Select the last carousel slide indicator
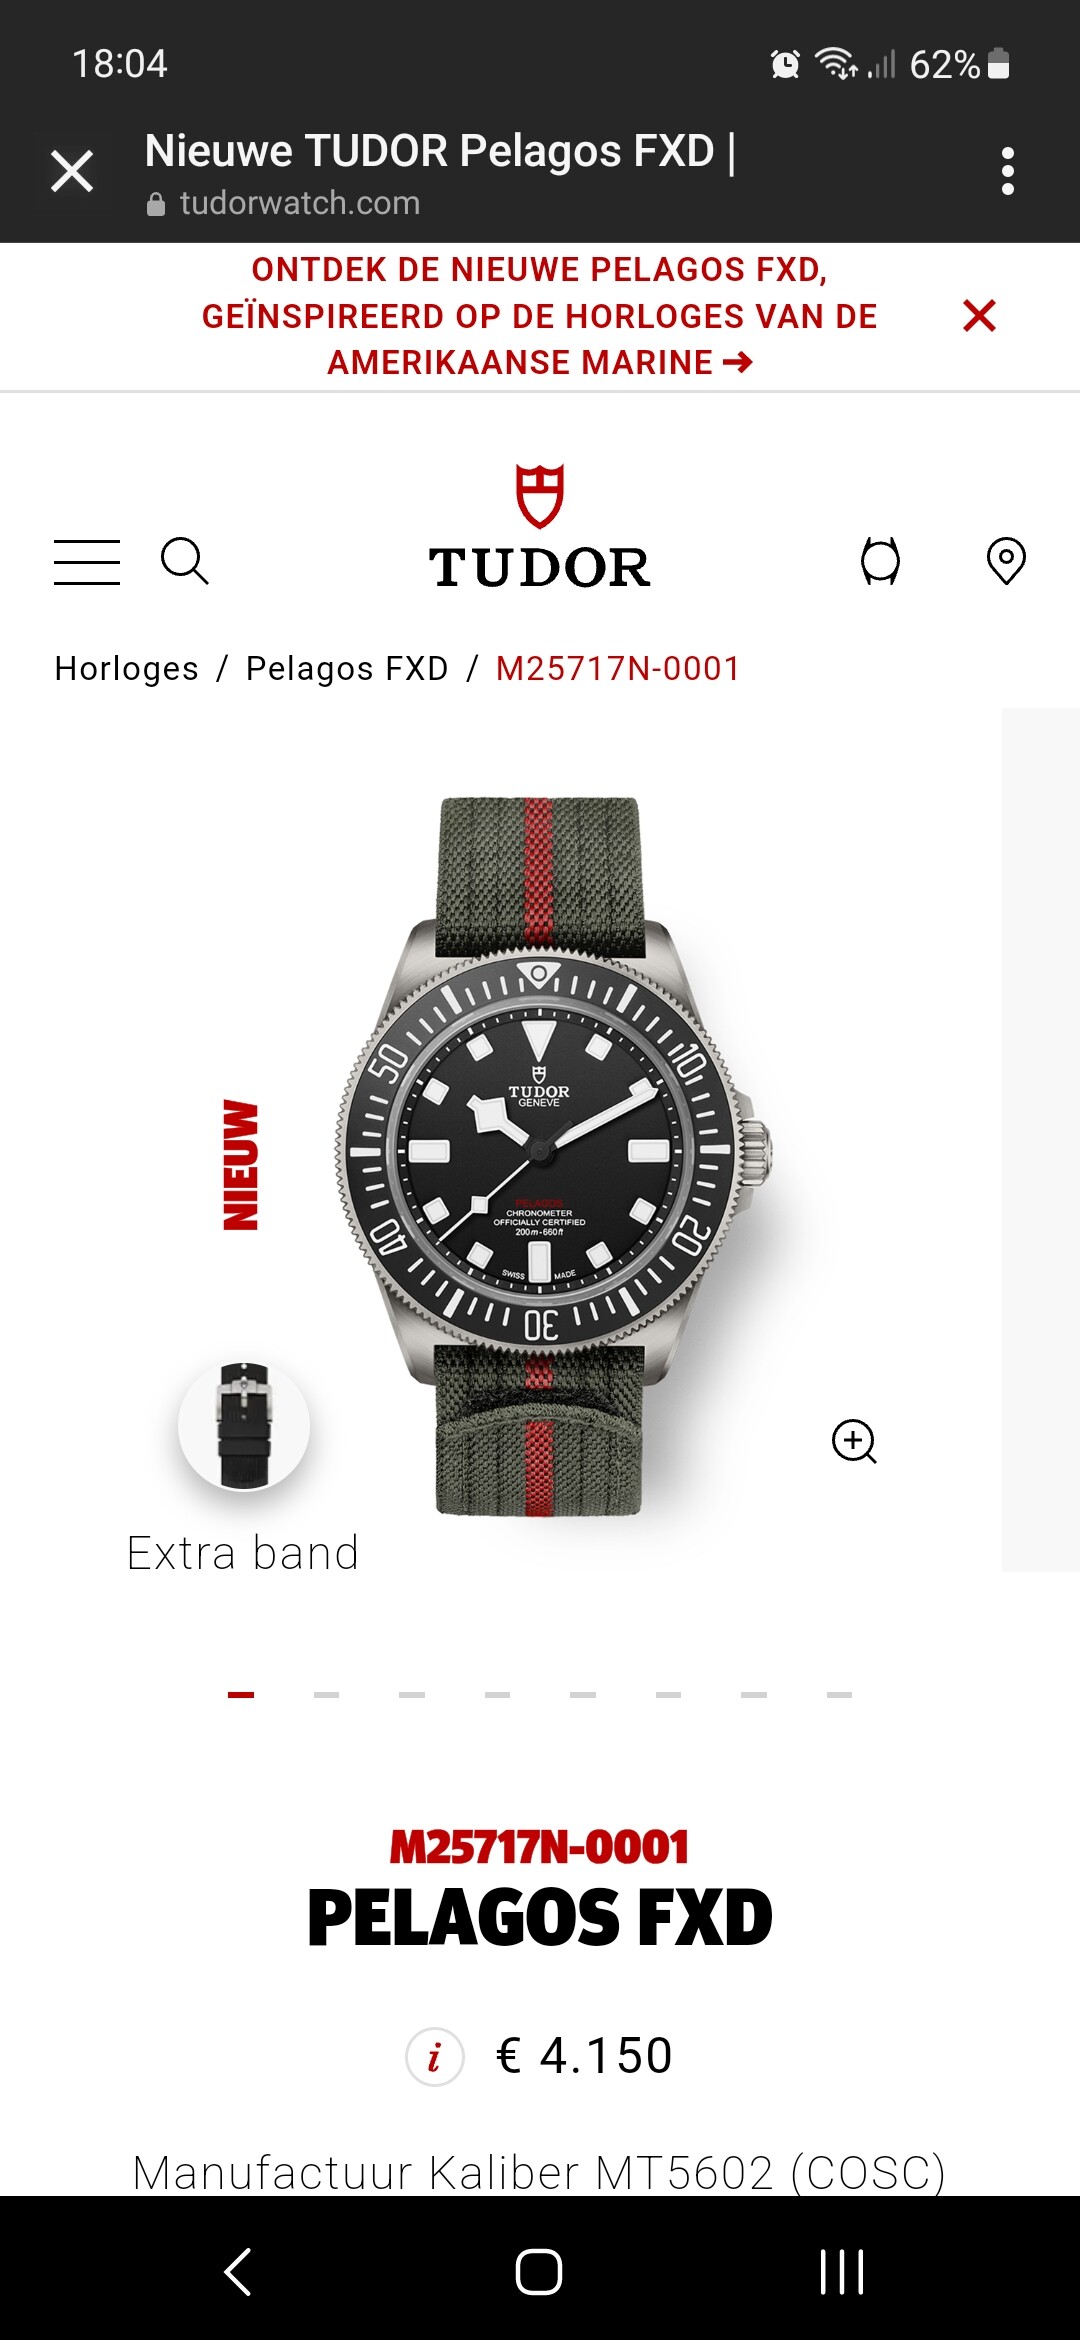This screenshot has height=2340, width=1080. [840, 1695]
